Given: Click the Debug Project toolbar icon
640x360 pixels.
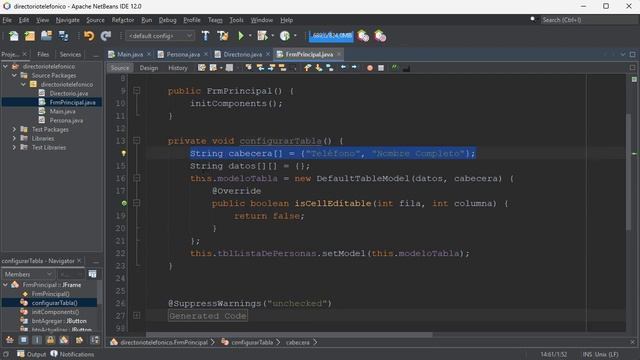Looking at the screenshot, I should [262, 36].
